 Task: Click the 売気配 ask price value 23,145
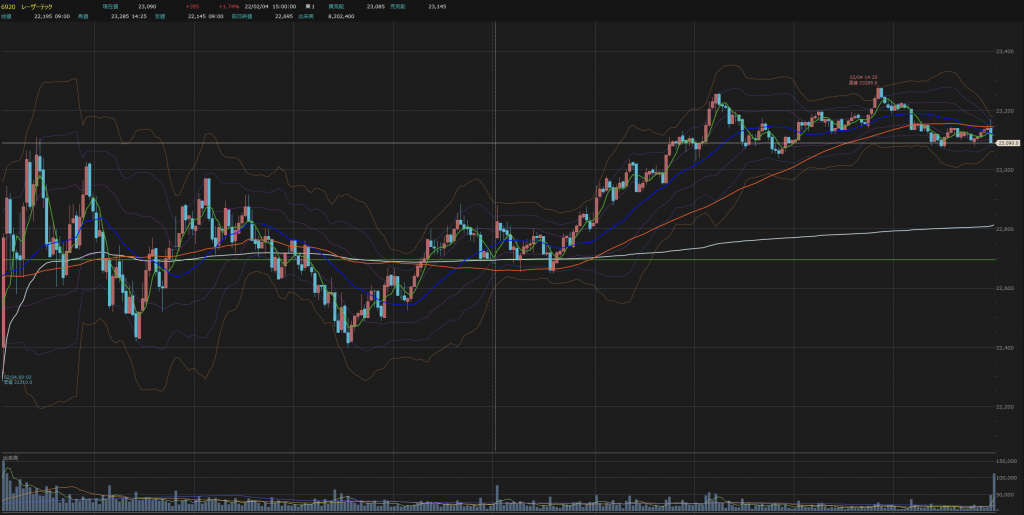(x=437, y=7)
